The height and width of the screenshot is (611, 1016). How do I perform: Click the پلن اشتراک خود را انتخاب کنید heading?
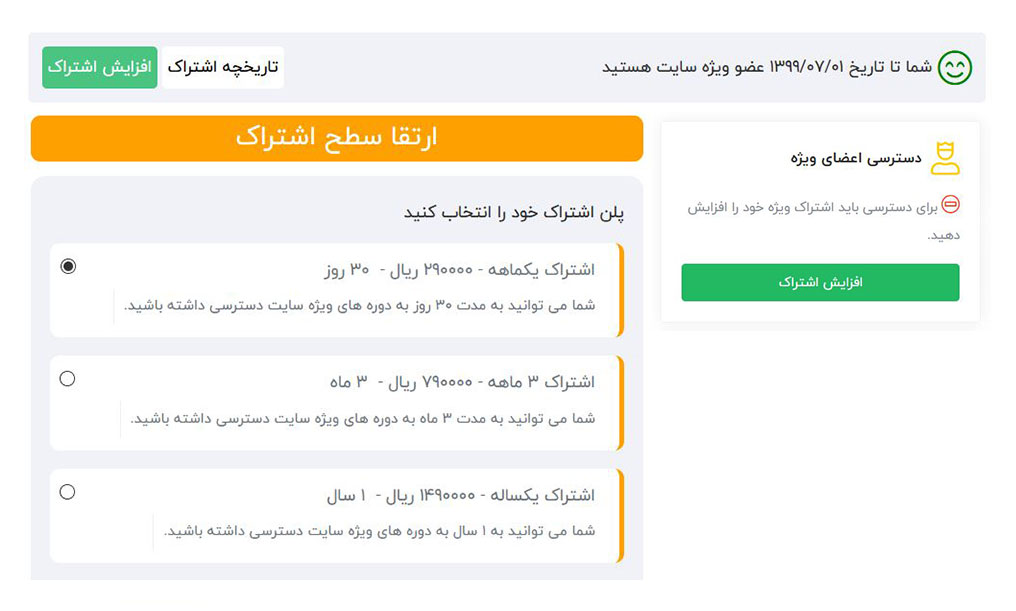pyautogui.click(x=514, y=213)
